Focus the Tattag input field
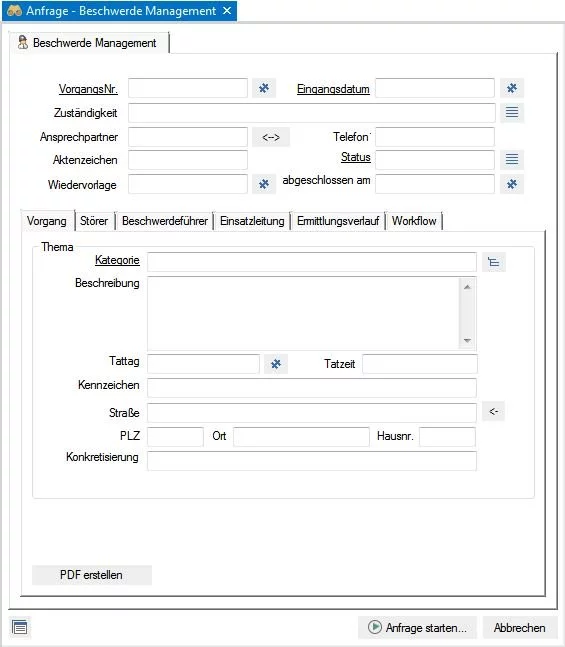 click(203, 364)
